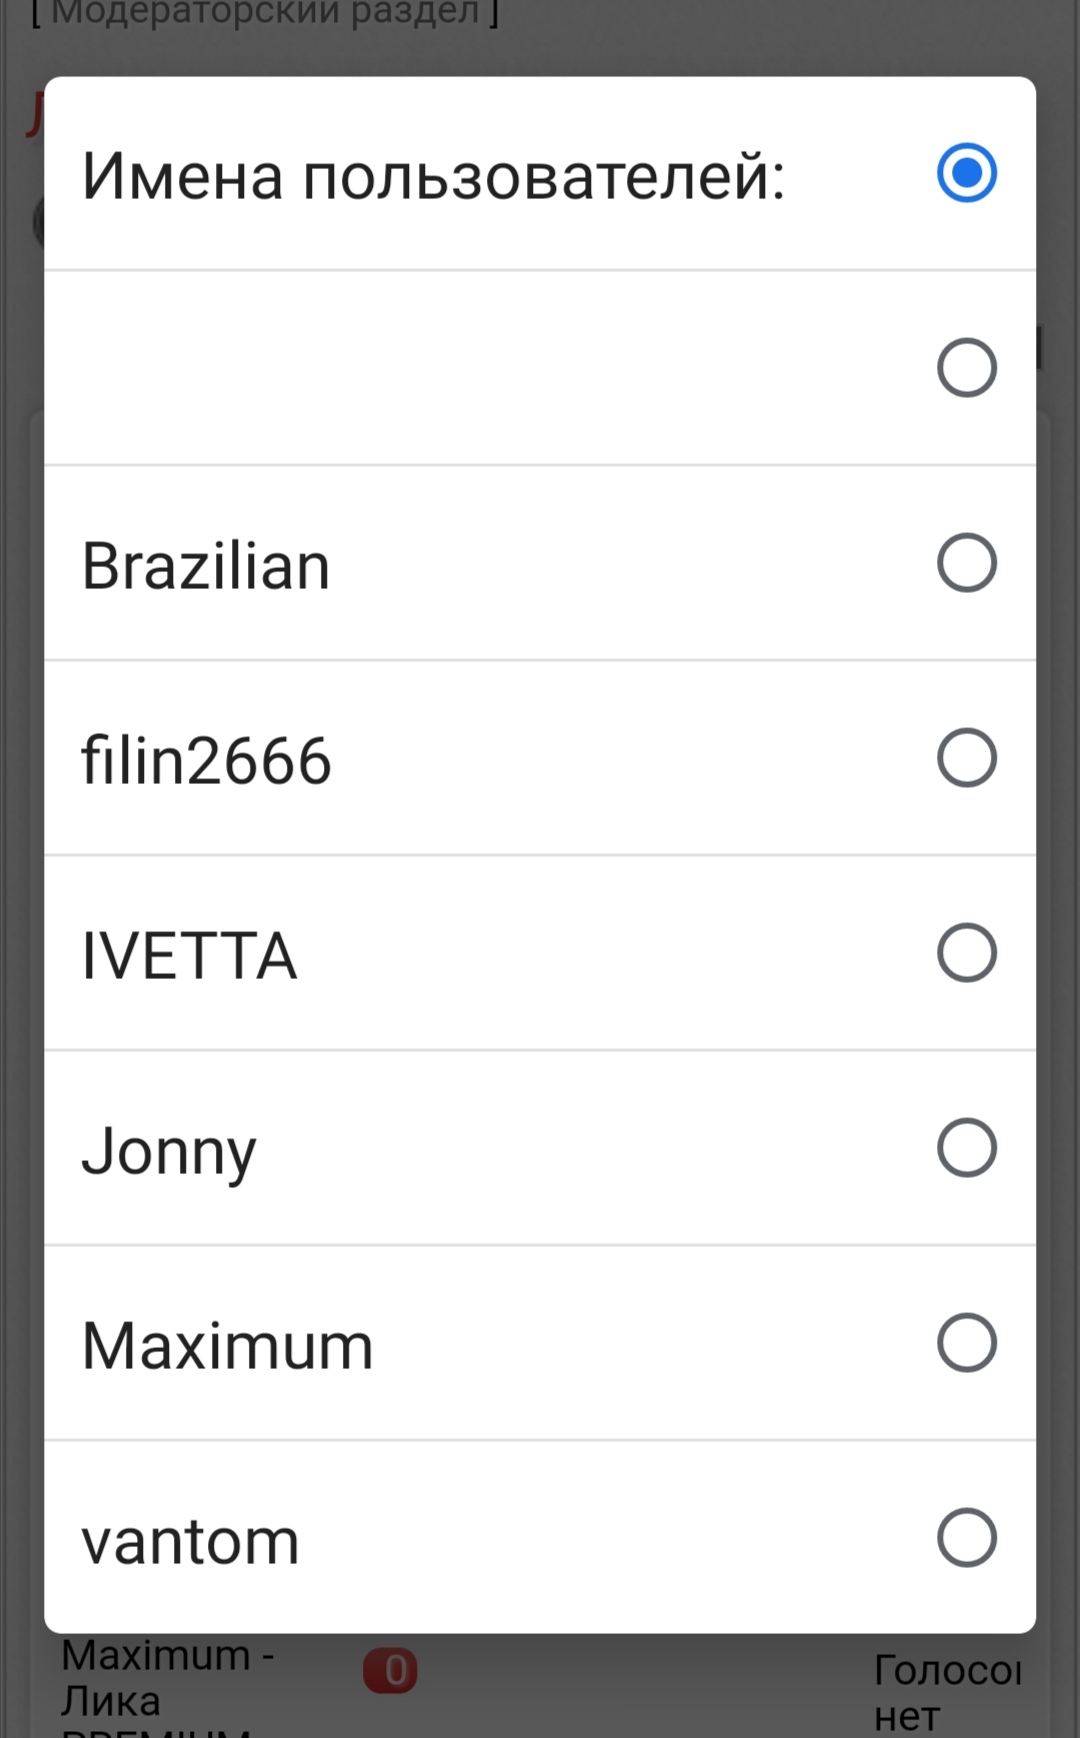Choose the filin2666 radio button
The image size is (1080, 1738).
(x=966, y=758)
